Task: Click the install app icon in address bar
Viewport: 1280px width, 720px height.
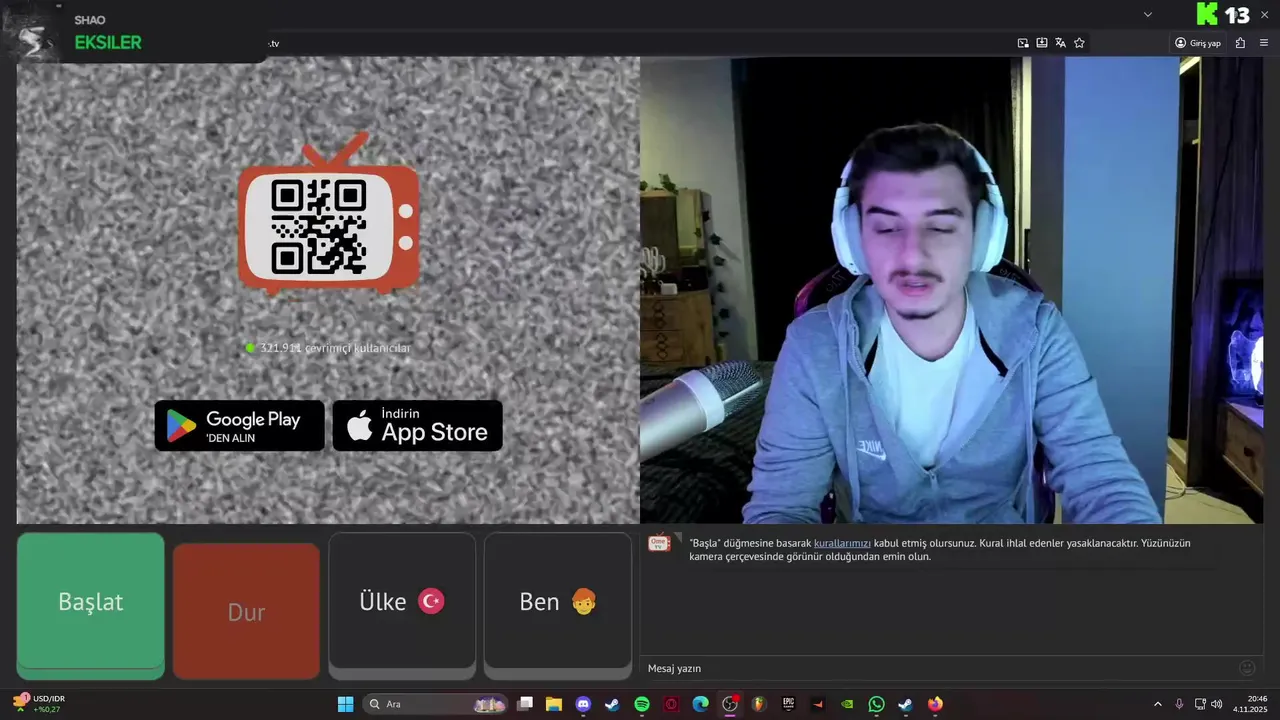Action: pos(1042,43)
